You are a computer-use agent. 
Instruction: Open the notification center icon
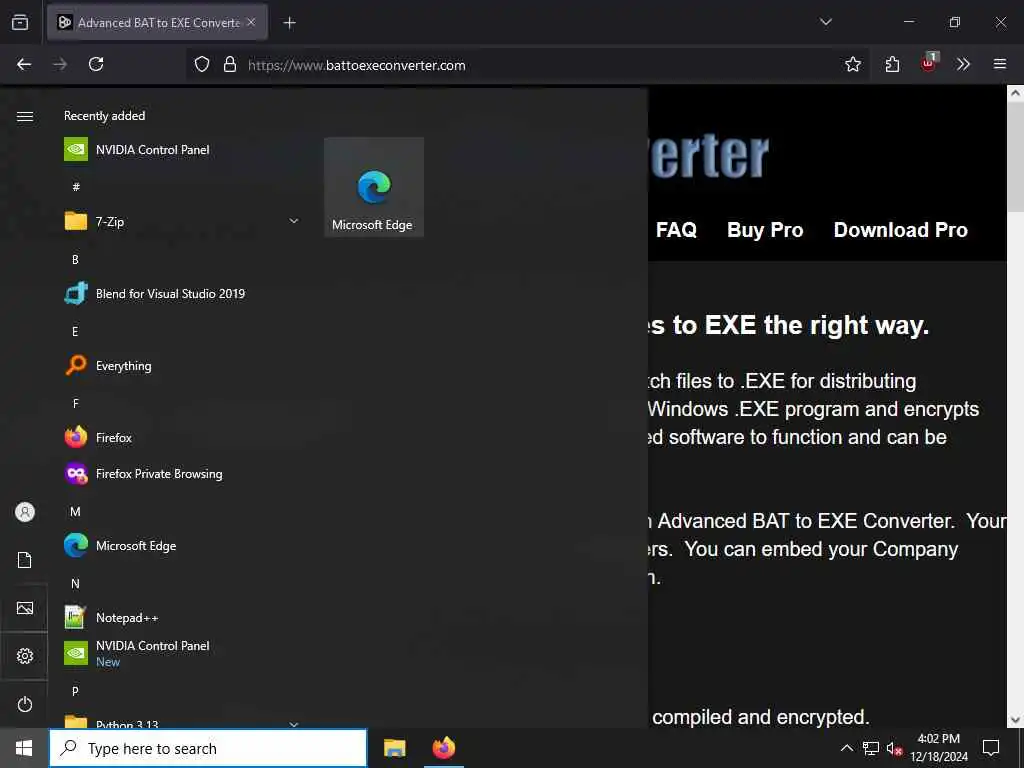click(x=991, y=748)
